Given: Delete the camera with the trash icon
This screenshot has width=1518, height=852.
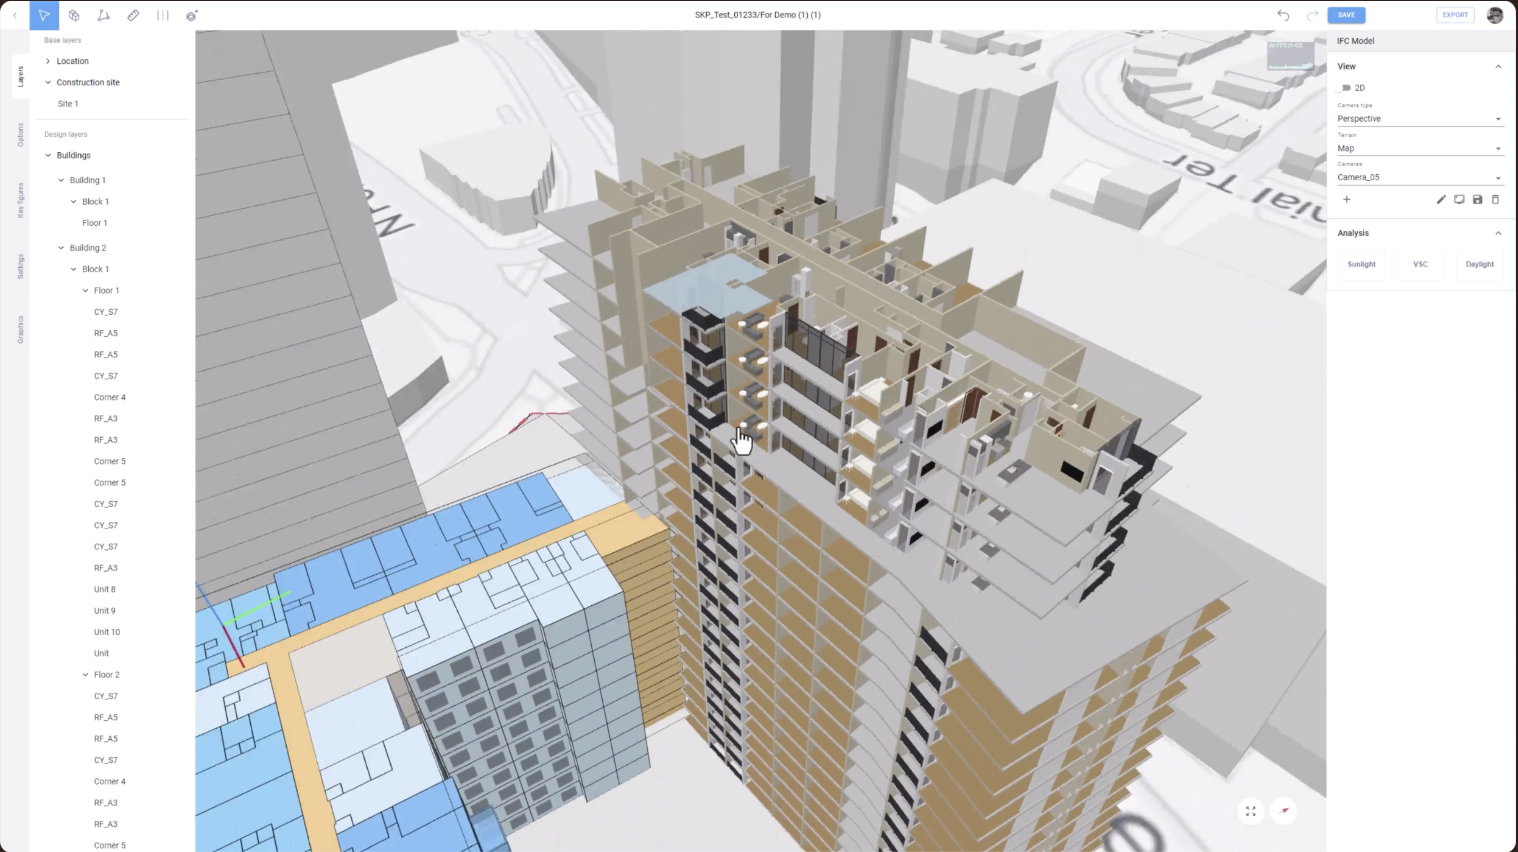Looking at the screenshot, I should [x=1495, y=200].
